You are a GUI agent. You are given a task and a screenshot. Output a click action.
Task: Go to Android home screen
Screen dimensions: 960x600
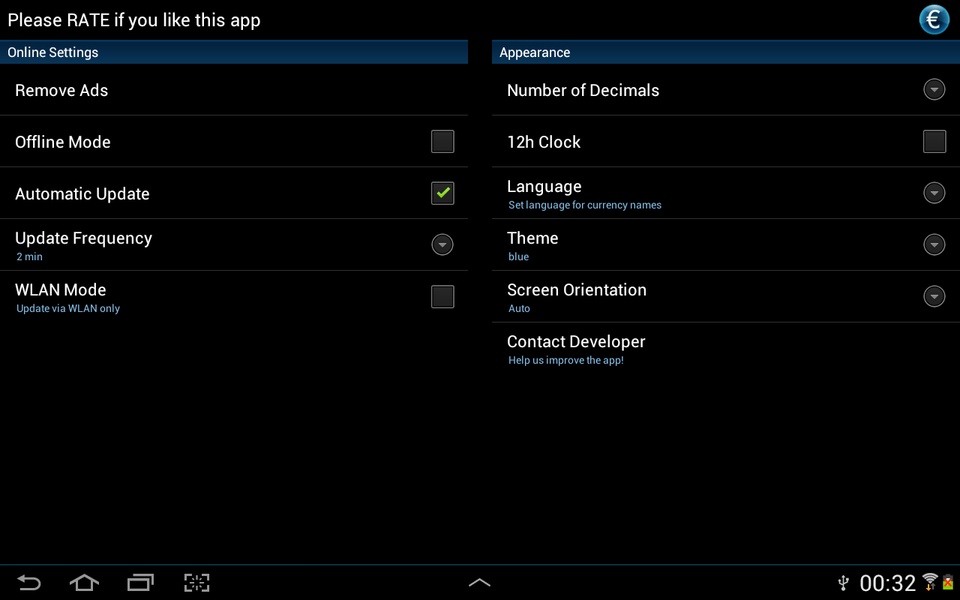point(84,582)
